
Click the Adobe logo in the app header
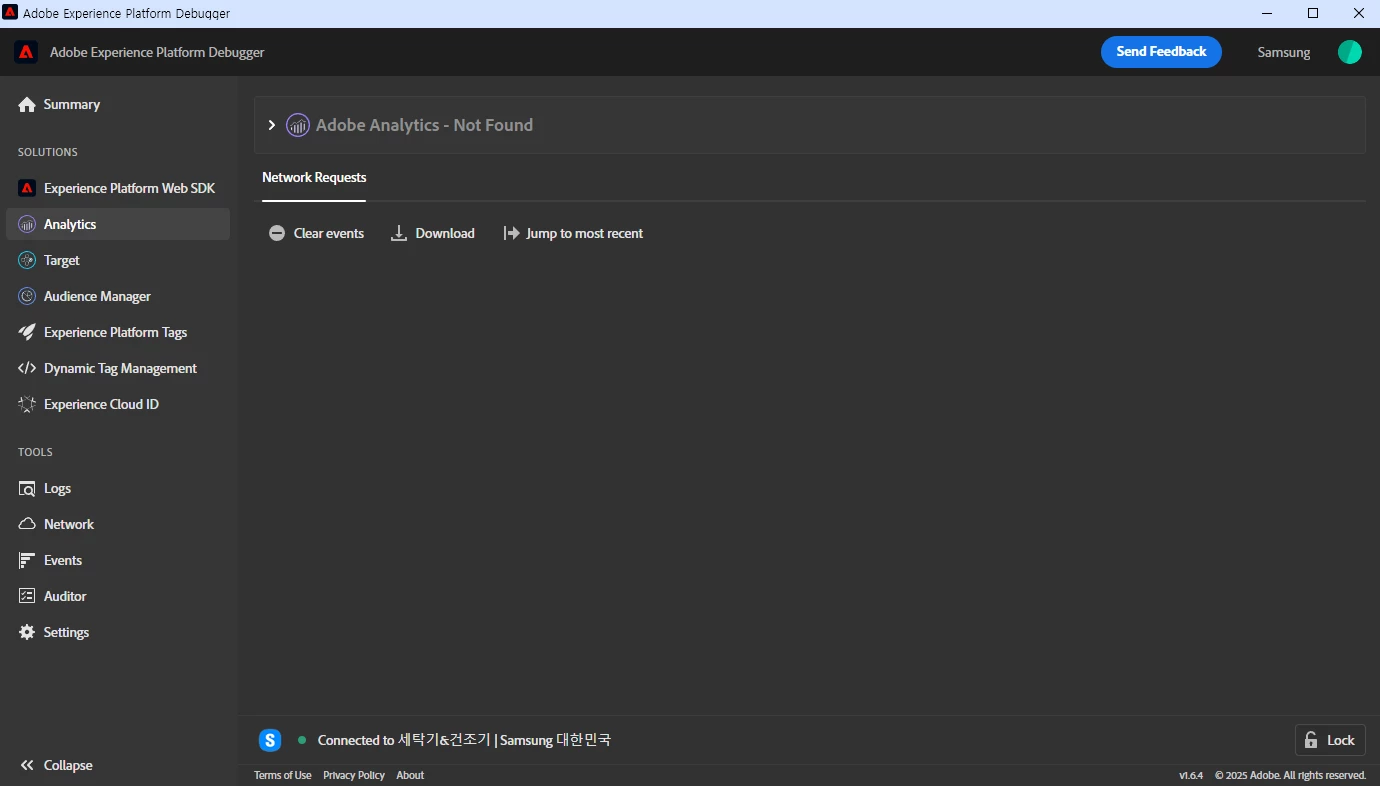[x=26, y=52]
